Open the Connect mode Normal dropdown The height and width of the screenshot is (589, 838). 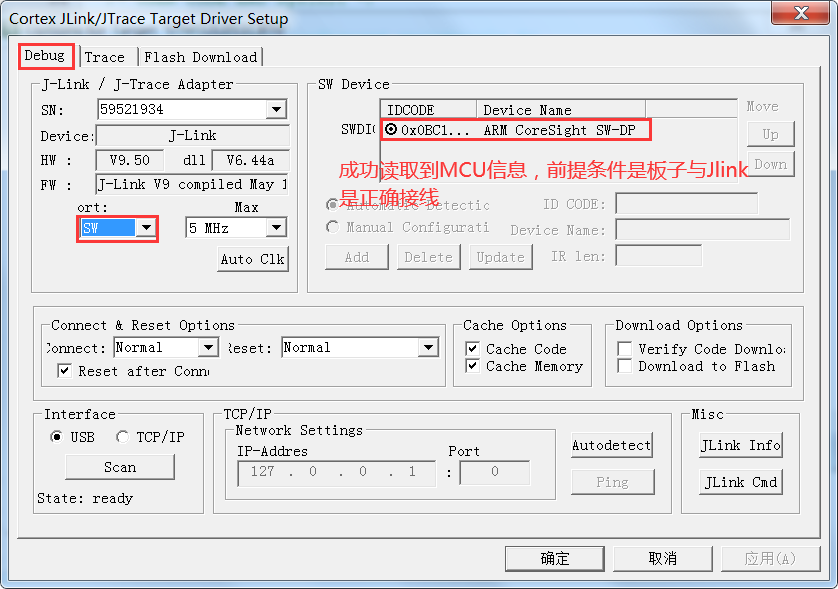point(208,347)
